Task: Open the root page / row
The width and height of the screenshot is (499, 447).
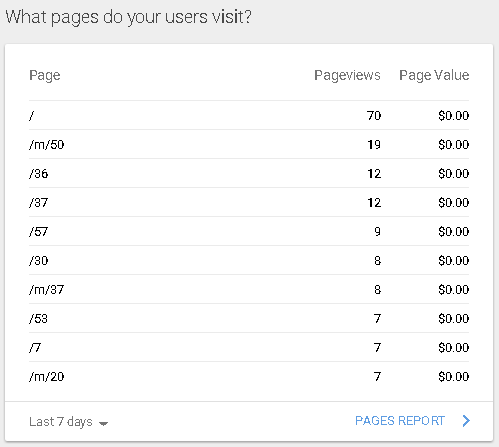Action: point(249,115)
